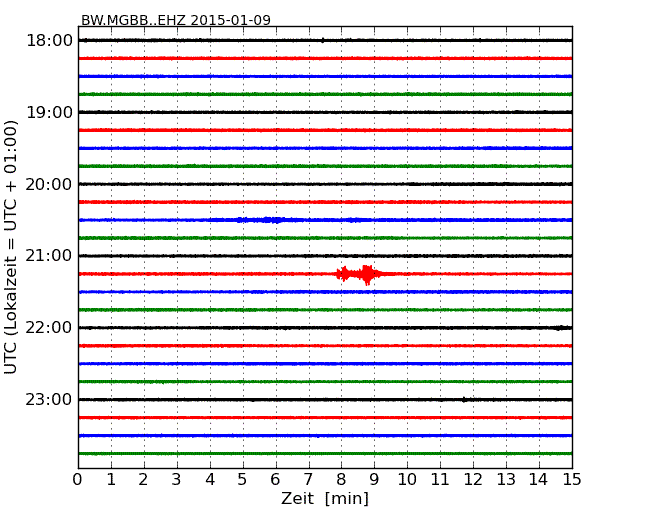Select the 21:00 time label
This screenshot has width=650, height=520.
(x=49, y=256)
